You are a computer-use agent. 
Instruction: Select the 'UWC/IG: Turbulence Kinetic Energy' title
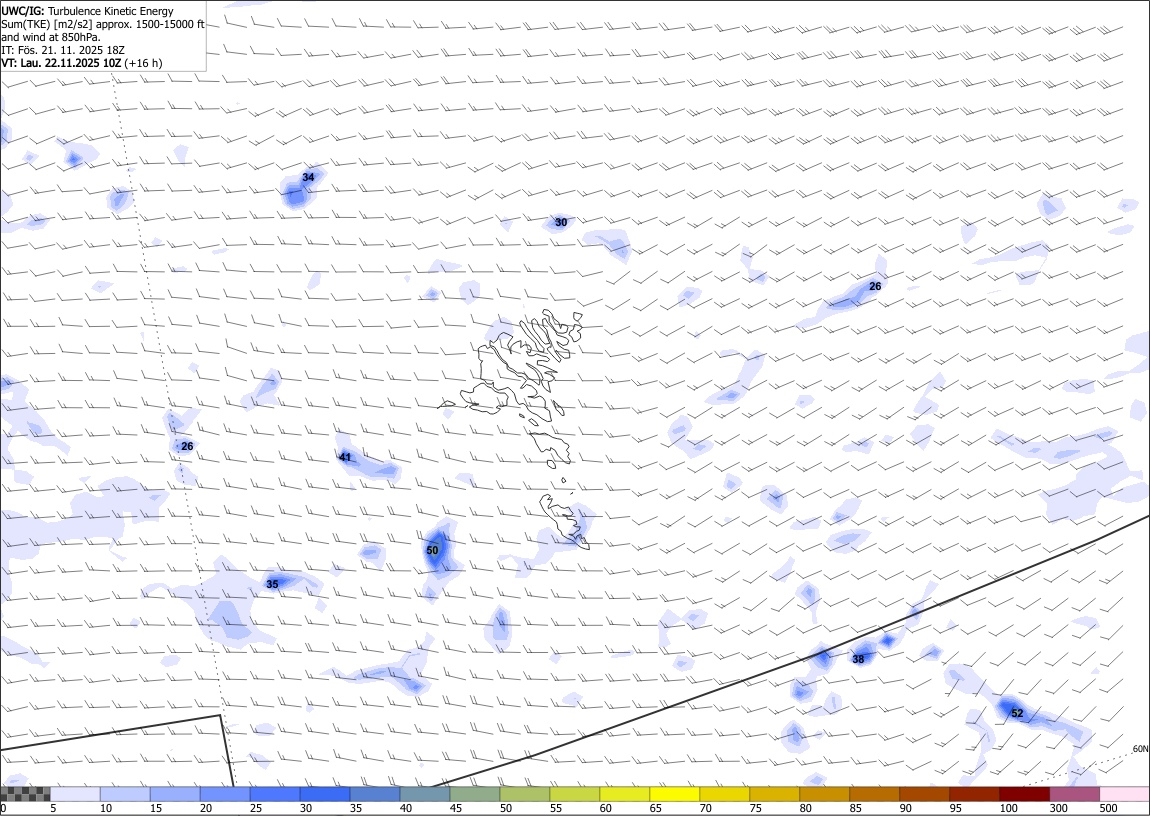88,11
